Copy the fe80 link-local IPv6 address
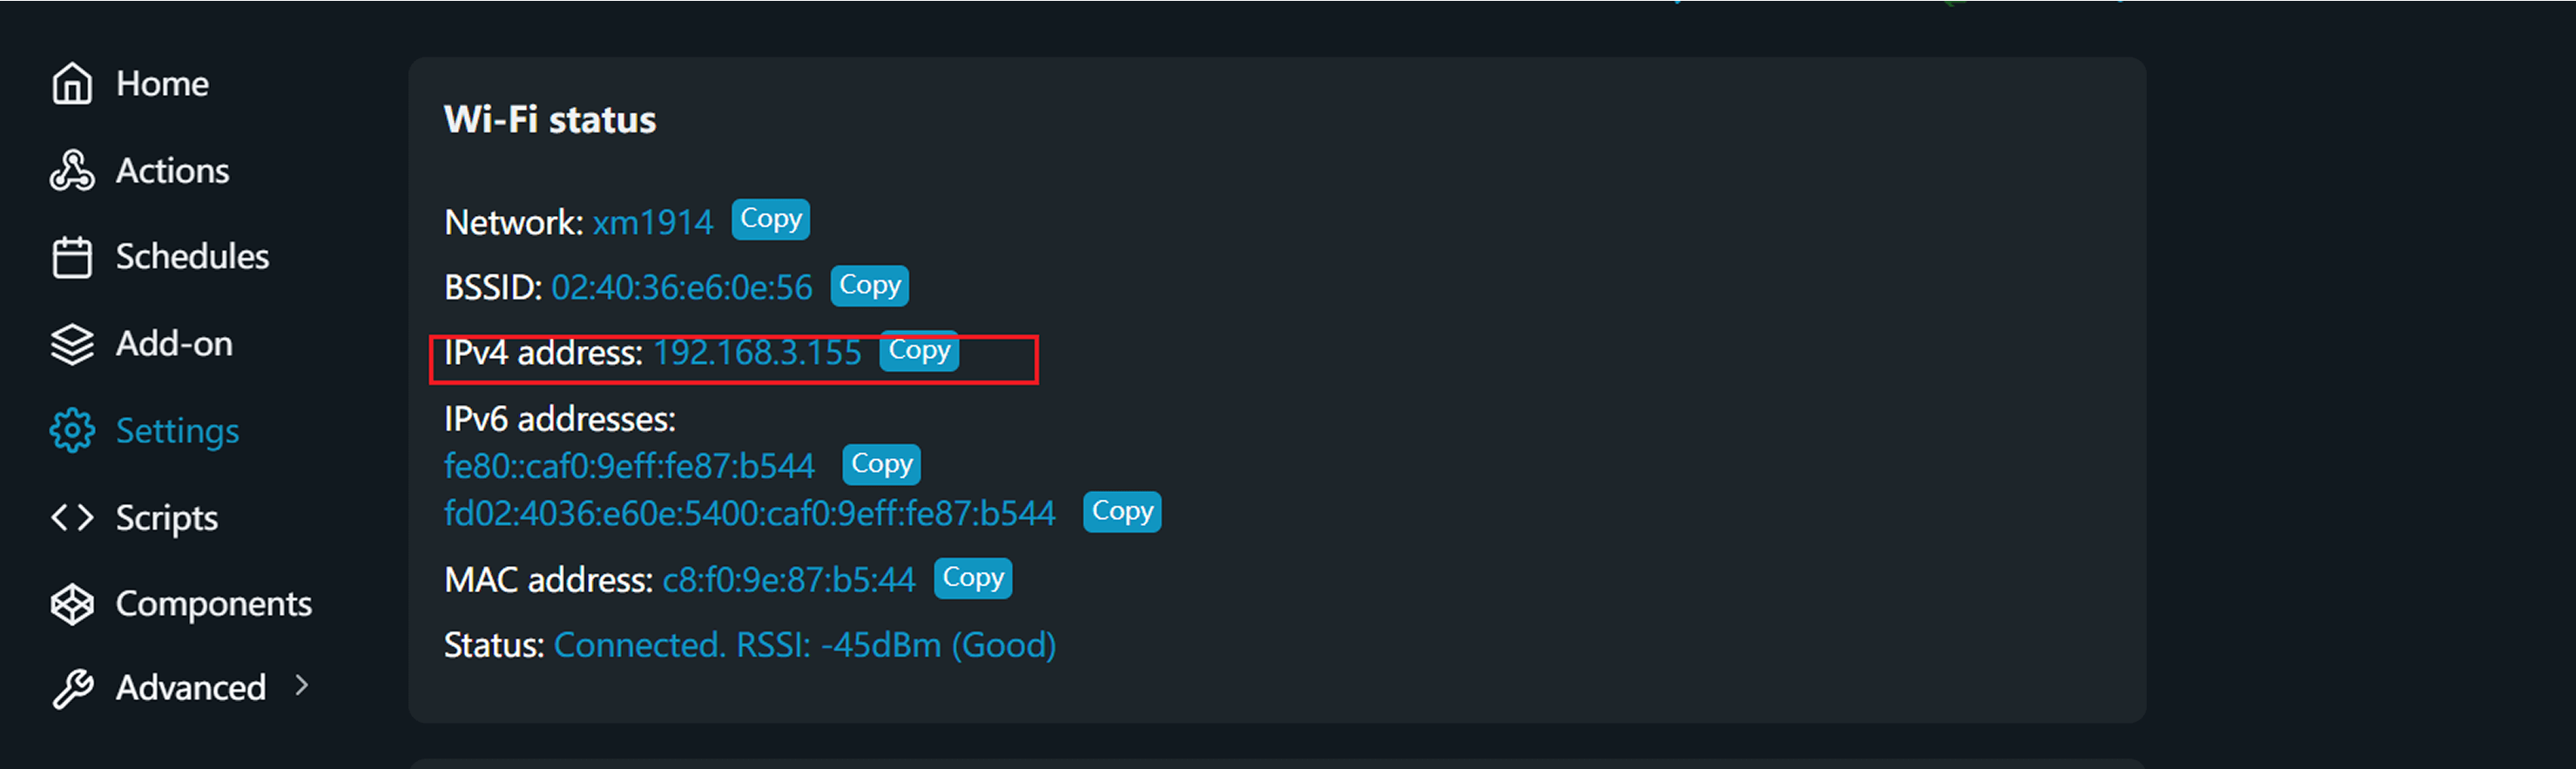This screenshot has width=2576, height=769. (x=881, y=464)
